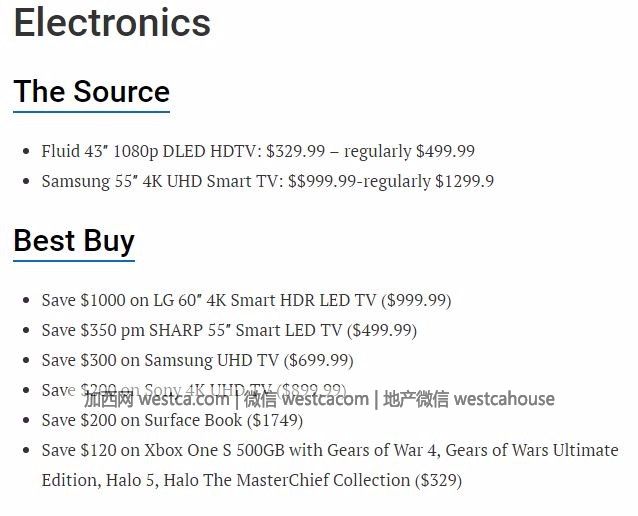Click the regularly $1299.9 Samsung price
638x516 pixels.
click(x=428, y=181)
